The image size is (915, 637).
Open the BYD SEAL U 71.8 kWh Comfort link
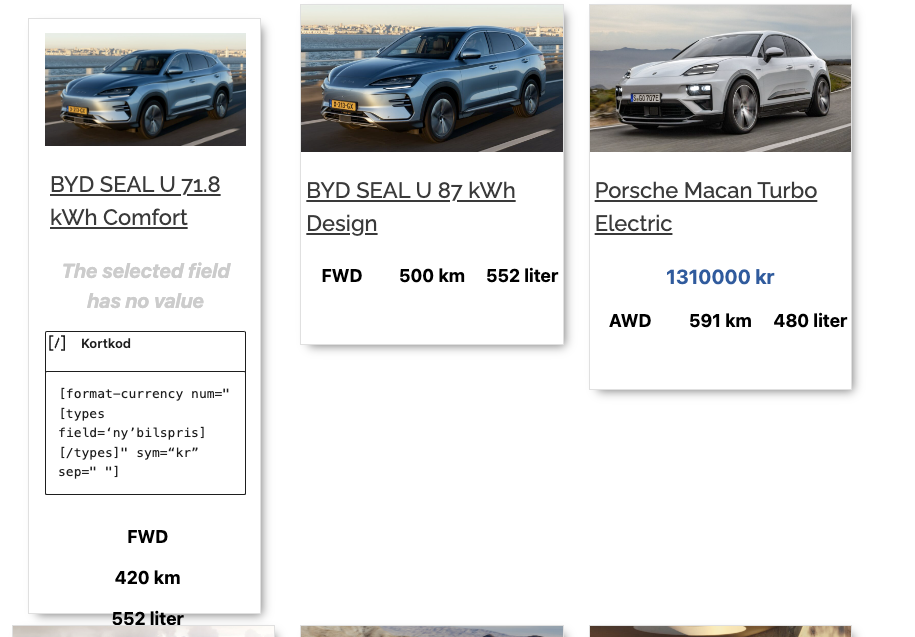[135, 201]
